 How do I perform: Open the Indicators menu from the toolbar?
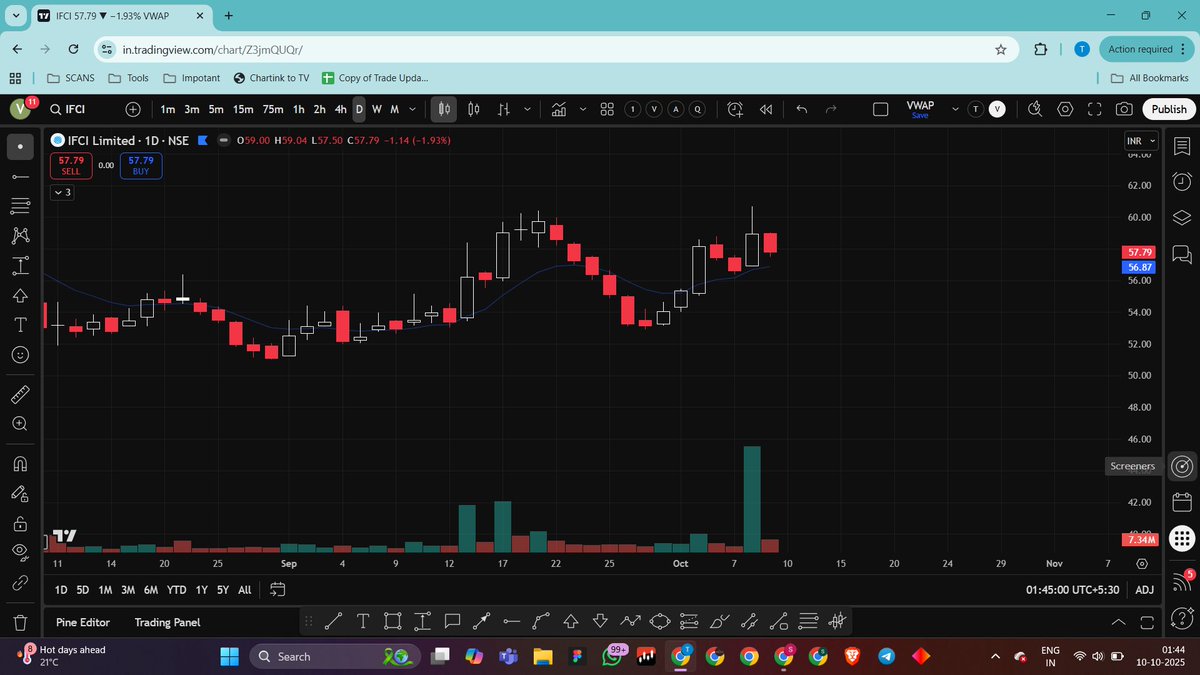(x=558, y=109)
